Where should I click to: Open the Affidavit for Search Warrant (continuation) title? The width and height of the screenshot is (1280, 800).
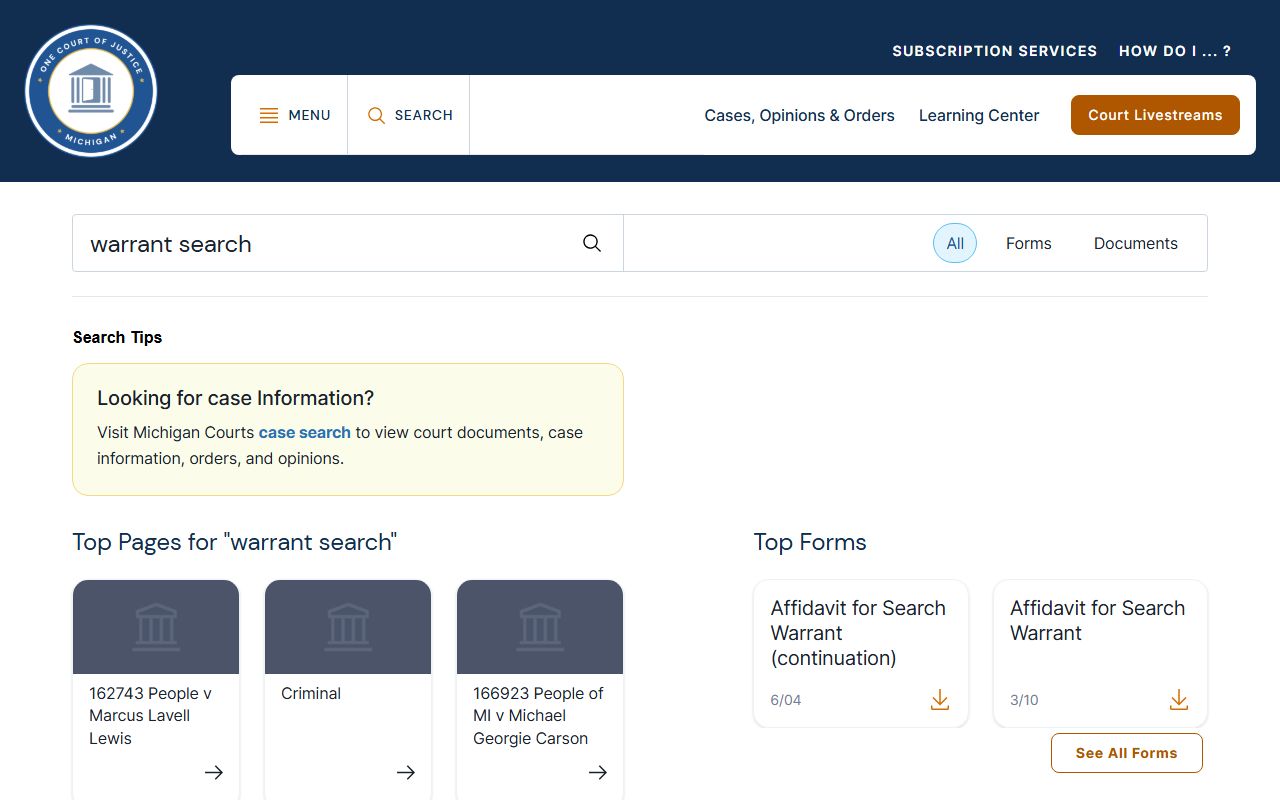click(x=858, y=633)
